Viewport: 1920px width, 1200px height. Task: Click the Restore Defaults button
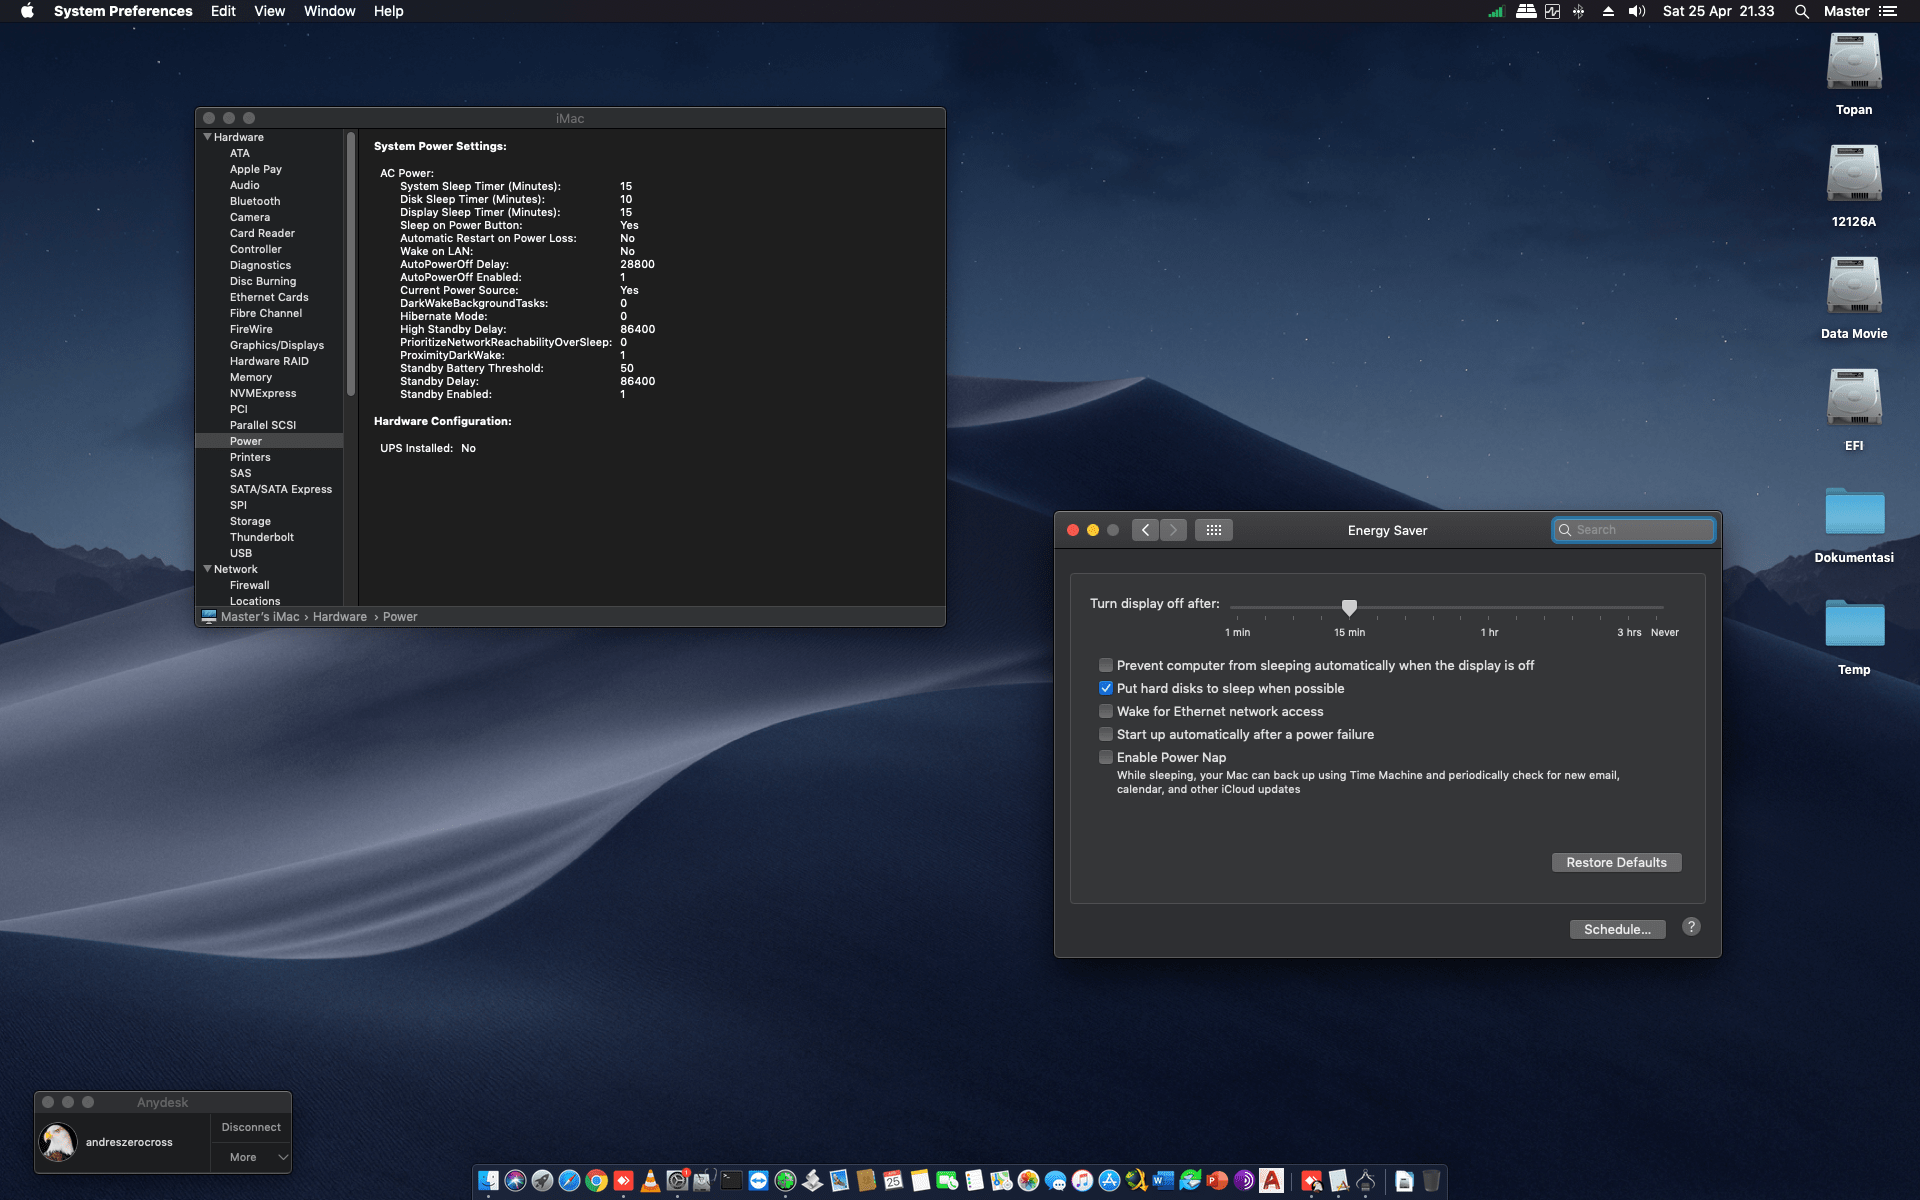[1616, 862]
